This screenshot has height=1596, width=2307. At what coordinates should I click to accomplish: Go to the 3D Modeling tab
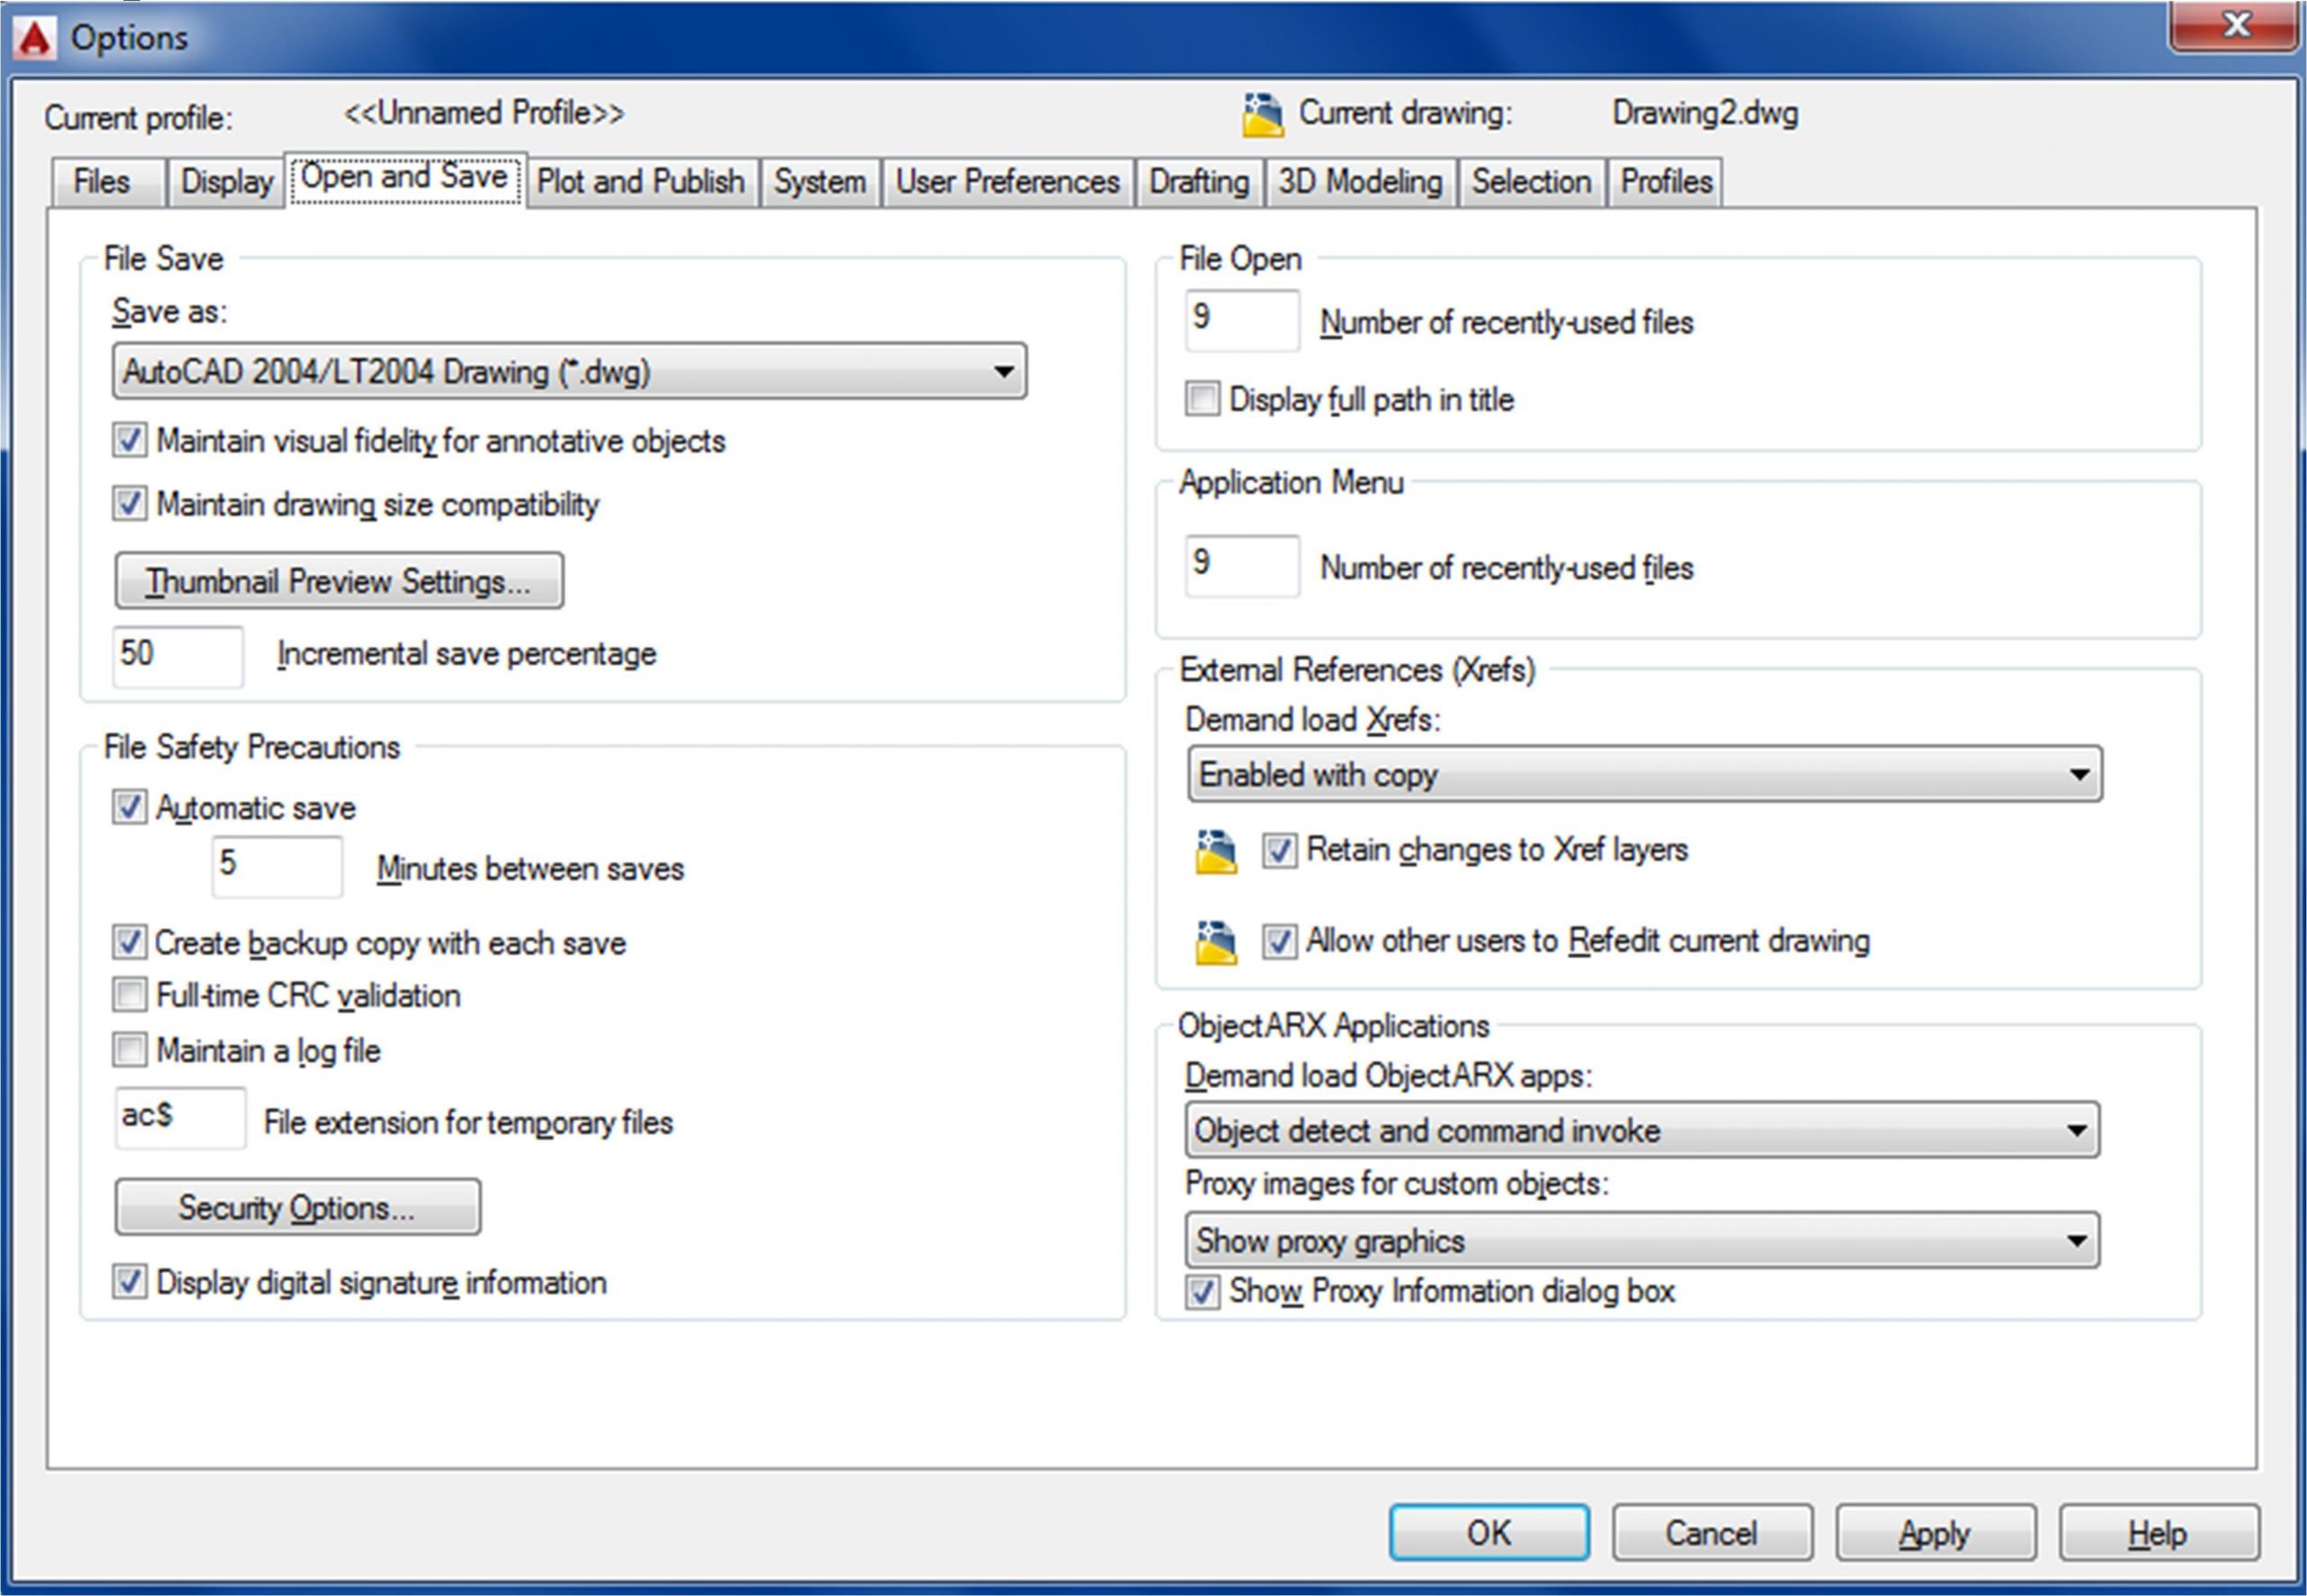[x=1360, y=182]
